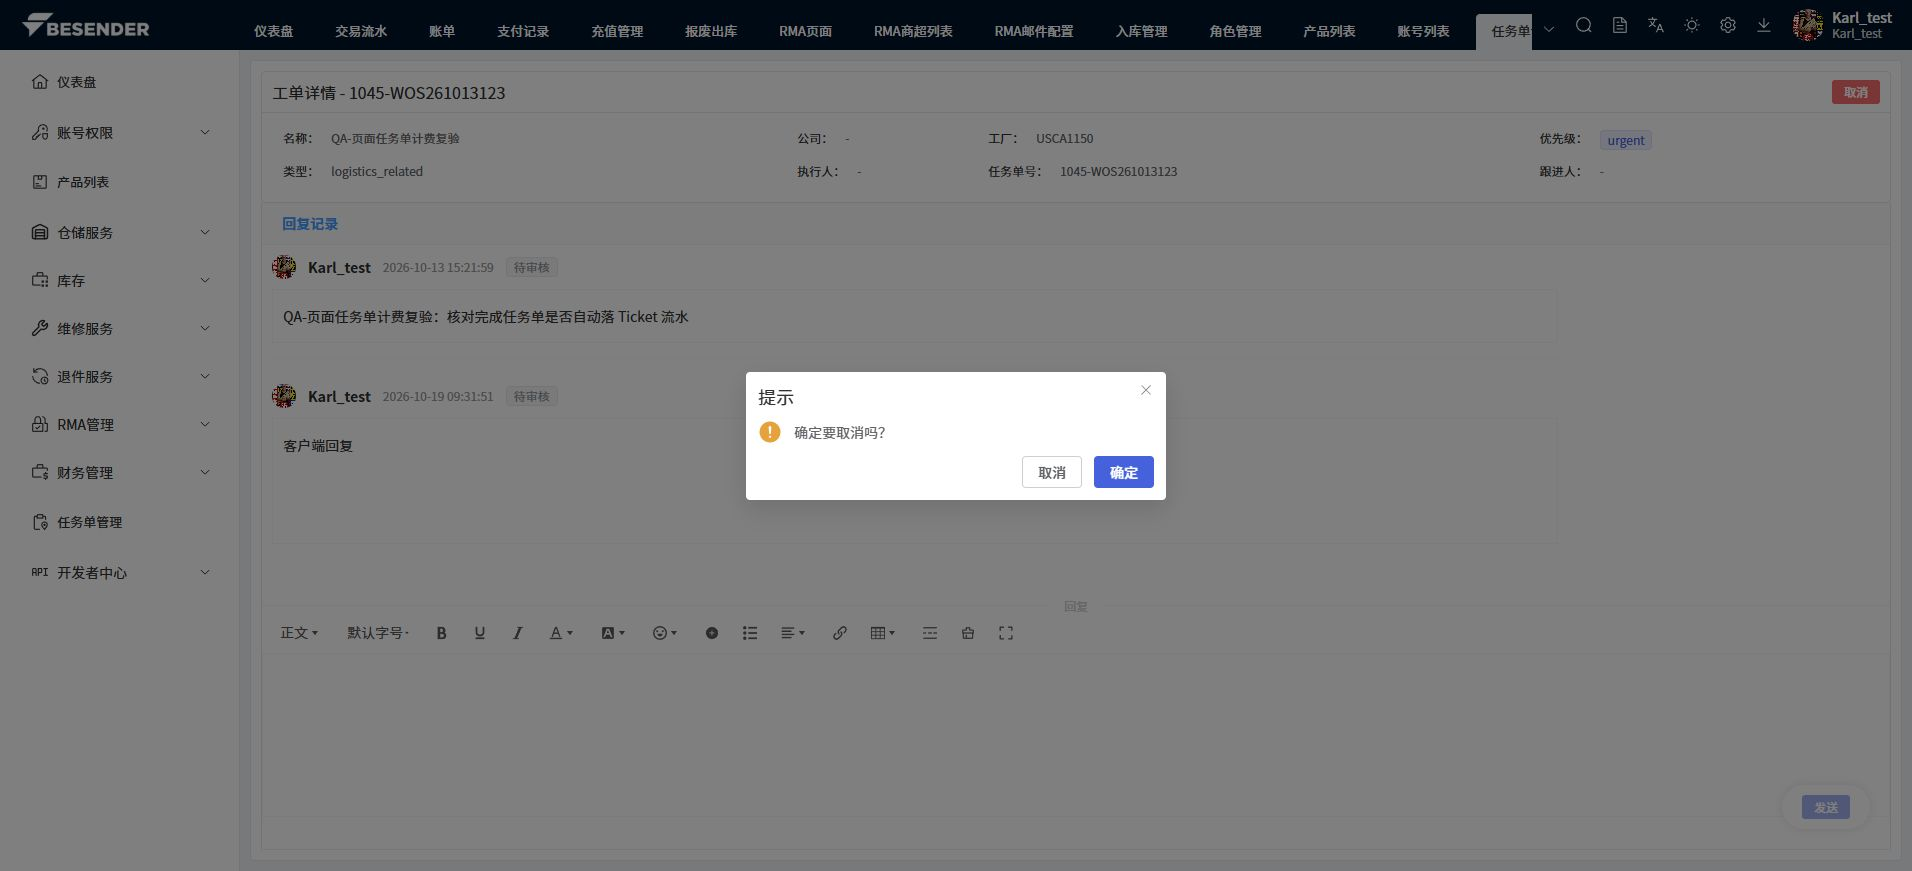
Task: Switch to the 充值管理 tab
Action: click(x=617, y=31)
